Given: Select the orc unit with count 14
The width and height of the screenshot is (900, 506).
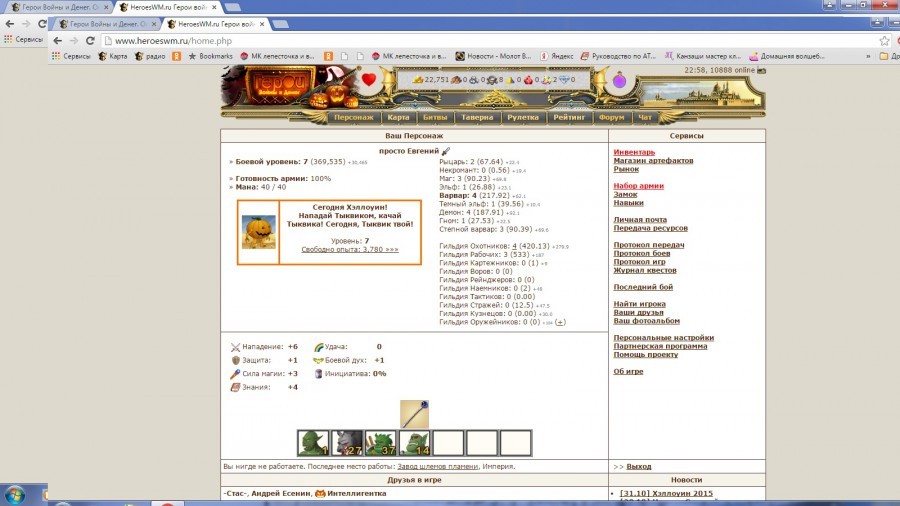Looking at the screenshot, I should tap(414, 443).
